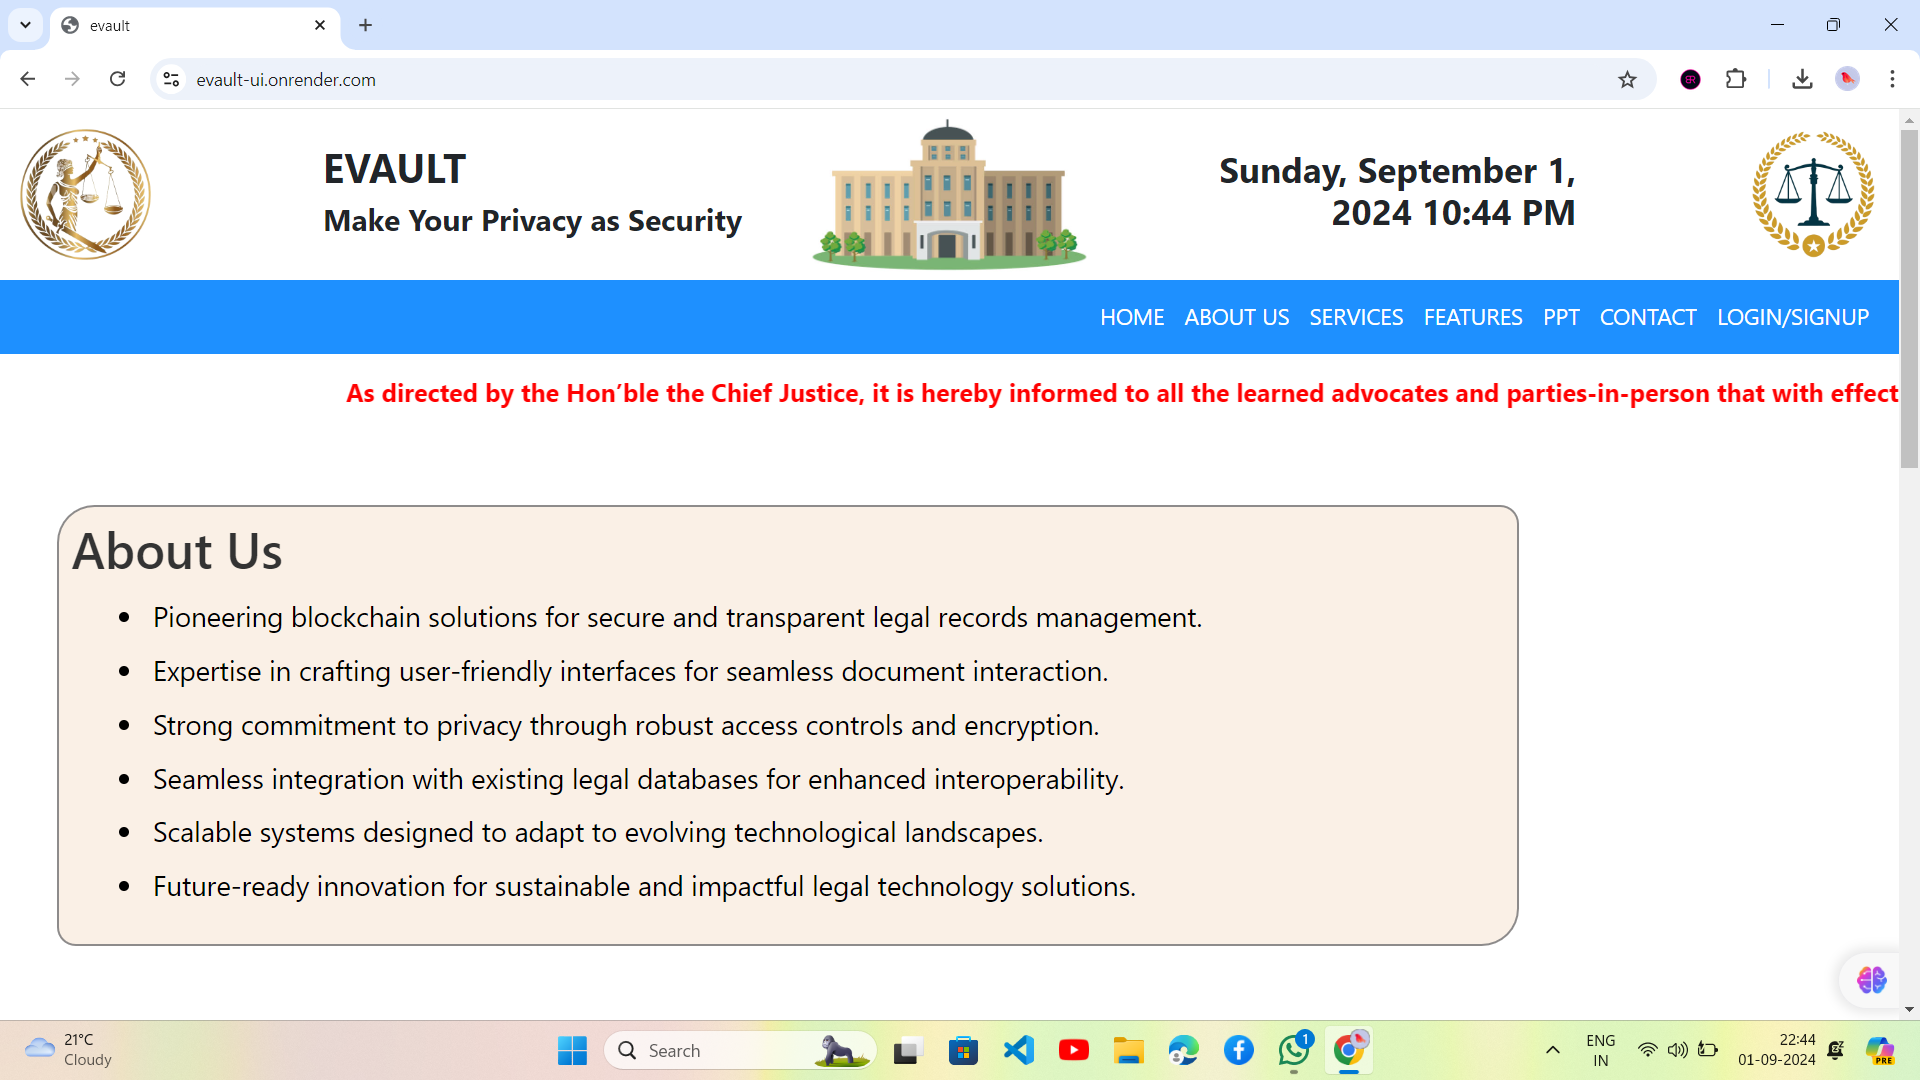1920x1080 pixels.
Task: Open Wi-Fi network settings in tray
Action: coord(1647,1050)
